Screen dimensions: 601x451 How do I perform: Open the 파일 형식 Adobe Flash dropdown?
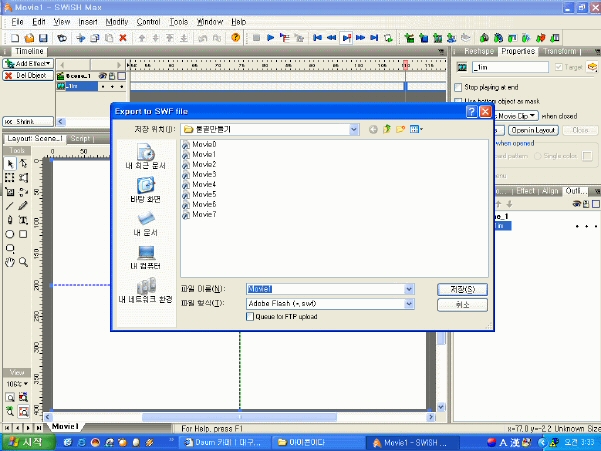tap(409, 304)
